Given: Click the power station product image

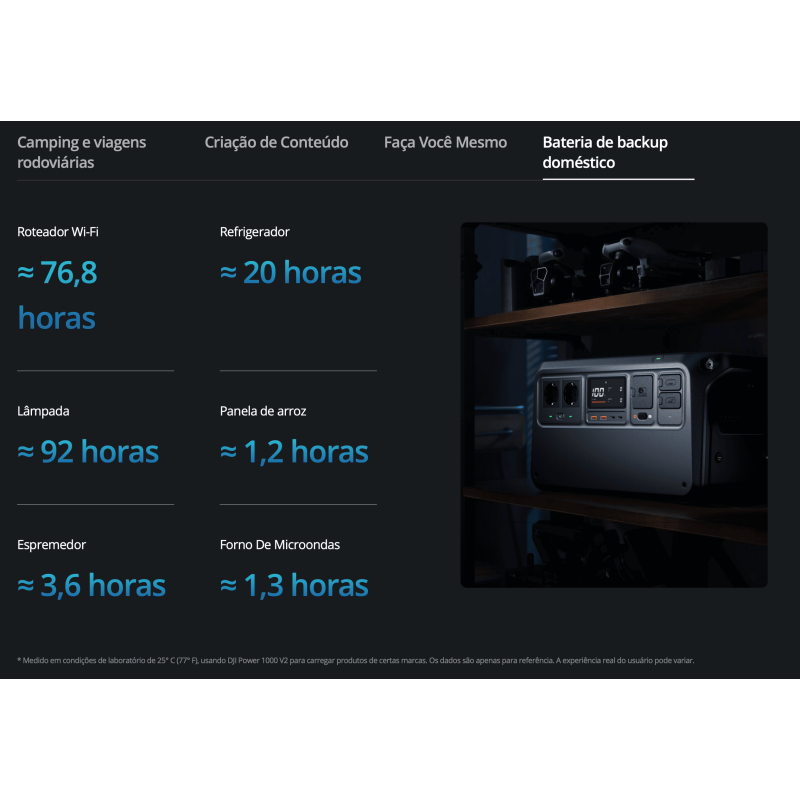Looking at the screenshot, I should point(613,404).
